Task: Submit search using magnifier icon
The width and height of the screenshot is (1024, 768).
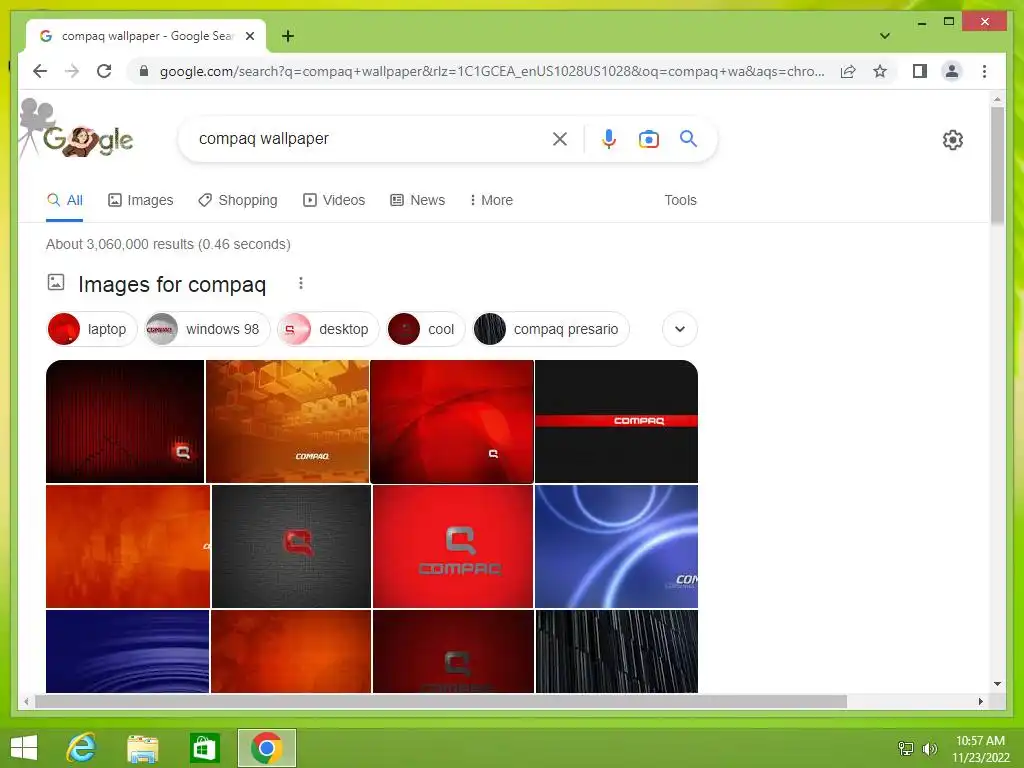Action: [688, 138]
